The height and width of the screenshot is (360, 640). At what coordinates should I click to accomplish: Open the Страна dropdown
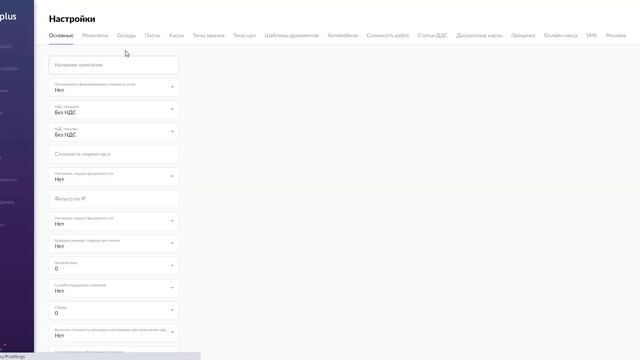114,311
